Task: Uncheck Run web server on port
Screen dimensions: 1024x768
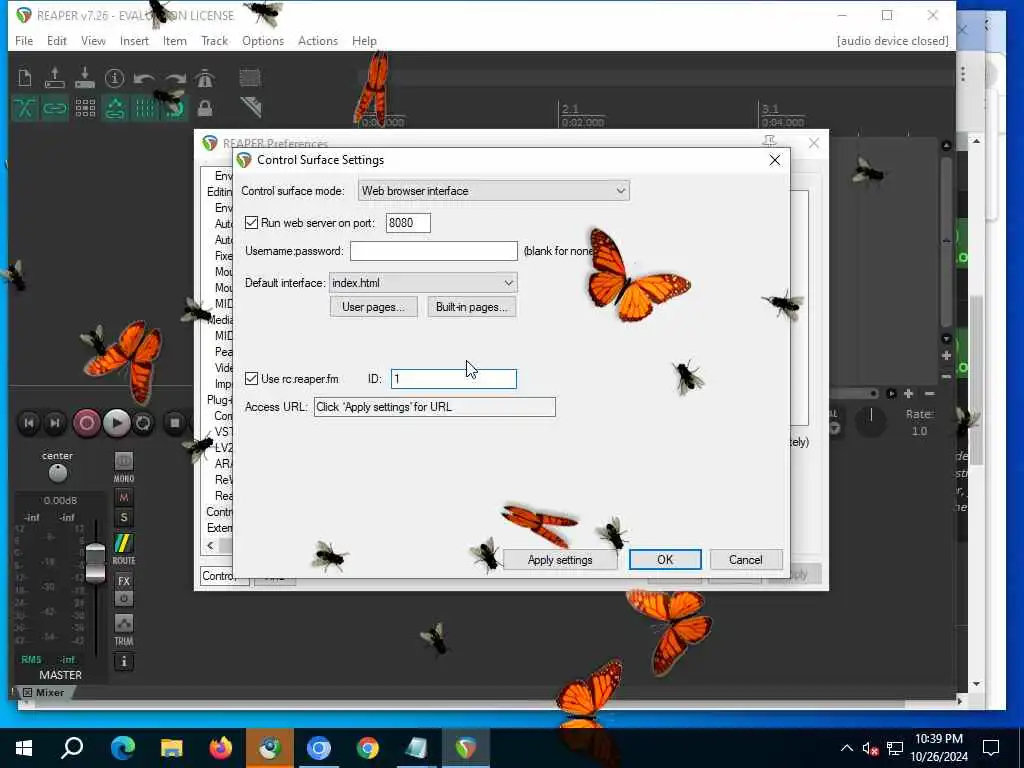Action: pyautogui.click(x=251, y=223)
